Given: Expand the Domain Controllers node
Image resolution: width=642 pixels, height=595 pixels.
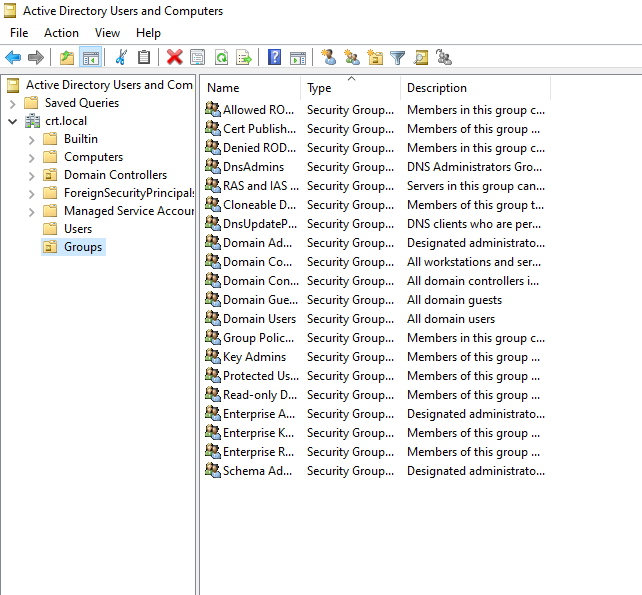Looking at the screenshot, I should point(32,176).
